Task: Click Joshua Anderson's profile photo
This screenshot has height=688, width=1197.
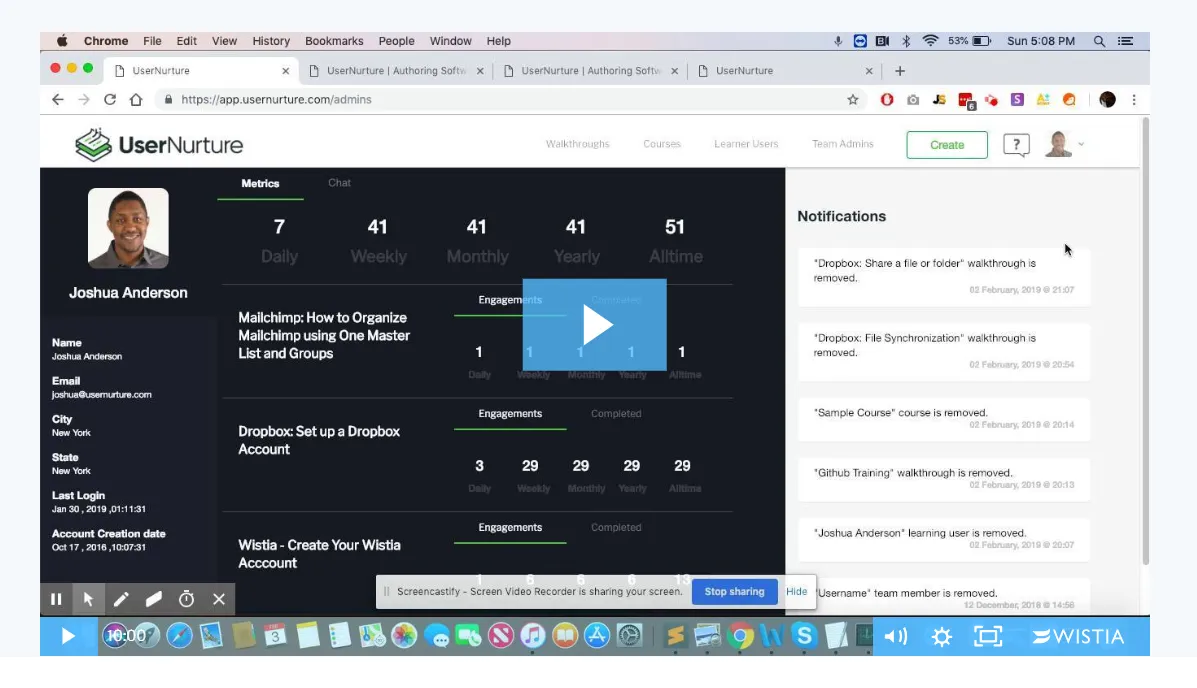Action: point(128,228)
